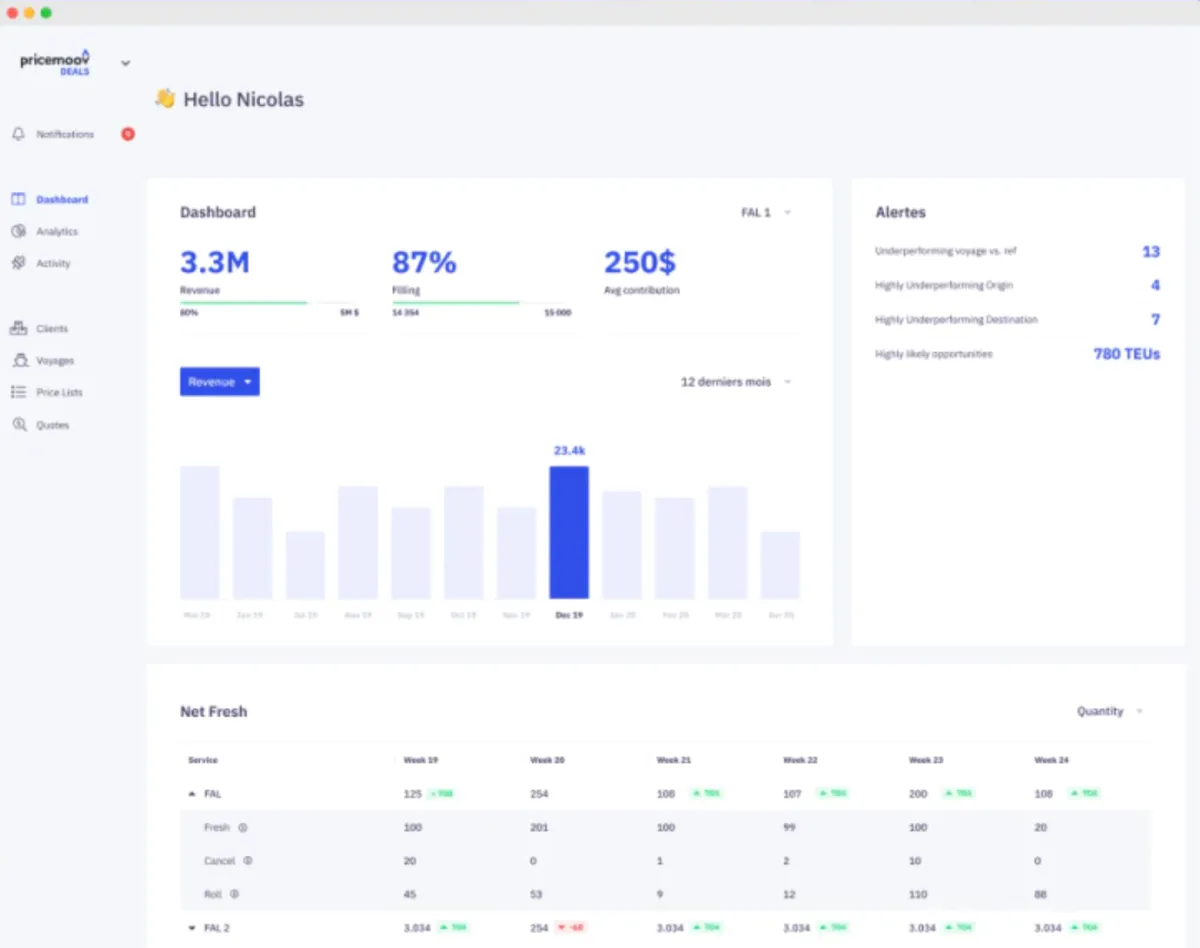The height and width of the screenshot is (948, 1200).
Task: Click the red -68 down badge
Action: coord(571,928)
